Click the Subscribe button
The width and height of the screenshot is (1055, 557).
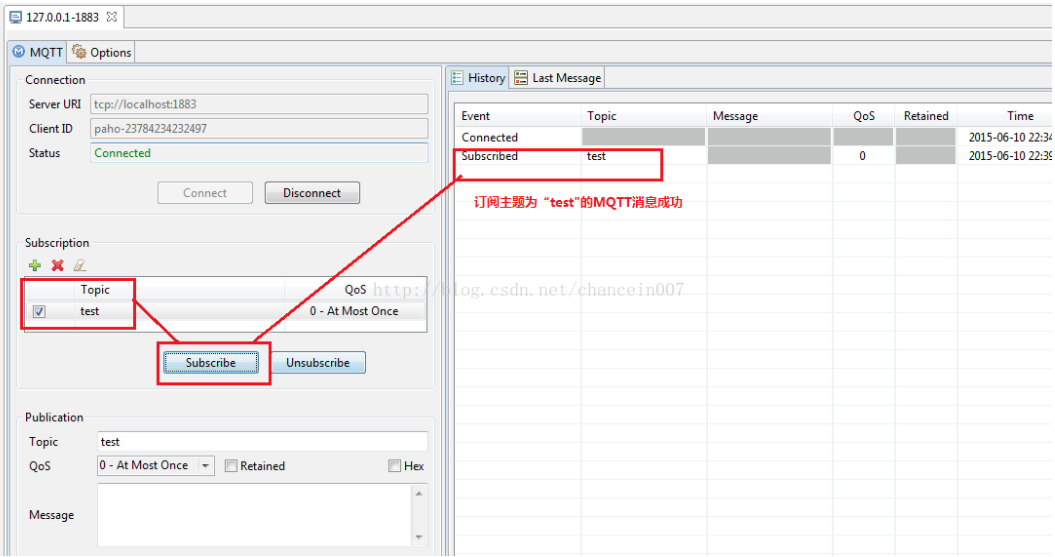coord(211,363)
